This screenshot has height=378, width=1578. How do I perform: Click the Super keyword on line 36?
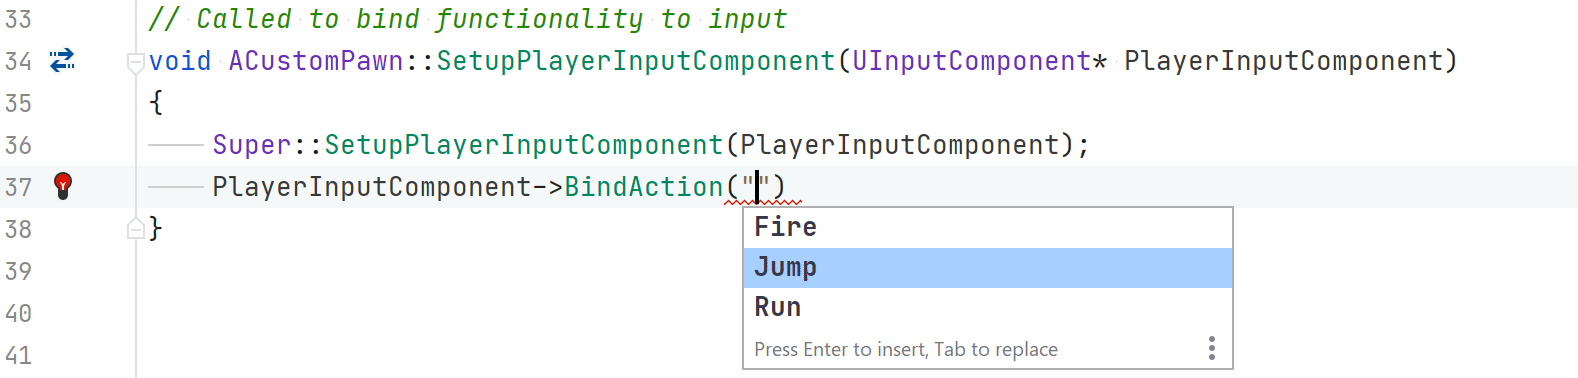[252, 145]
